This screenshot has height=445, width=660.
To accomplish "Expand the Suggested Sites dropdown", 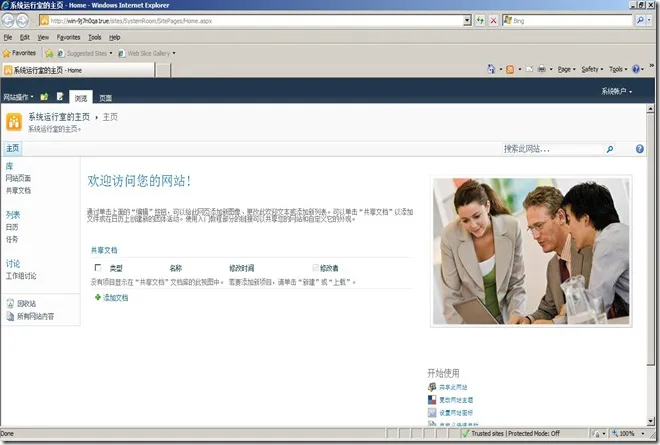I will [x=111, y=53].
